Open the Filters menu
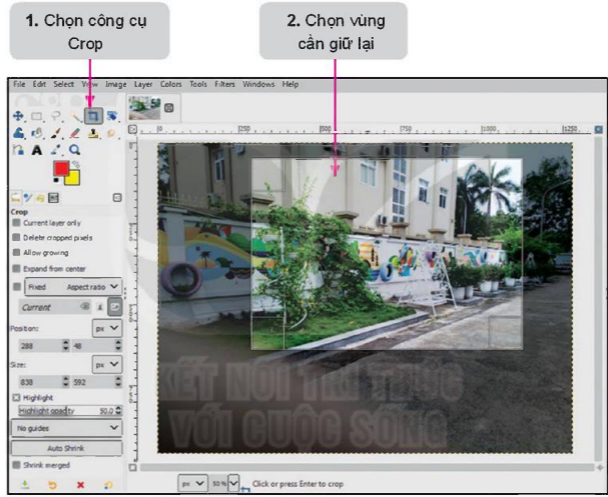The width and height of the screenshot is (608, 497). coord(223,84)
